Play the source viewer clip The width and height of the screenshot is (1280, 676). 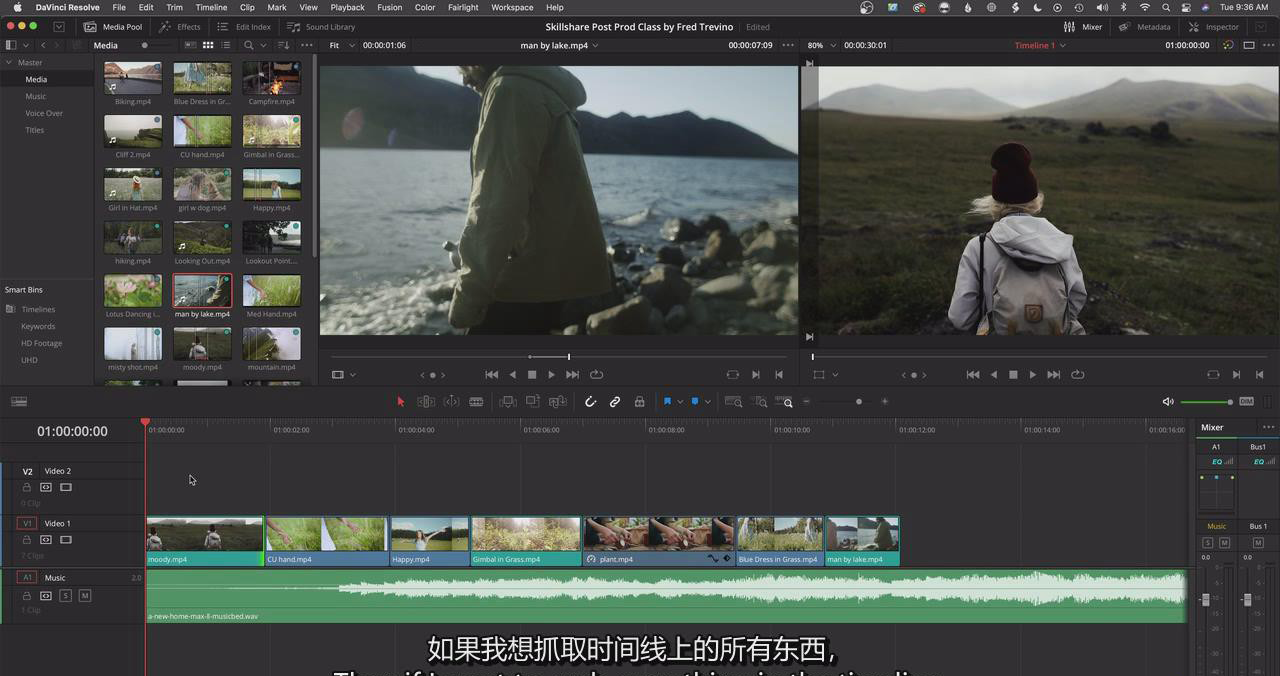[551, 375]
